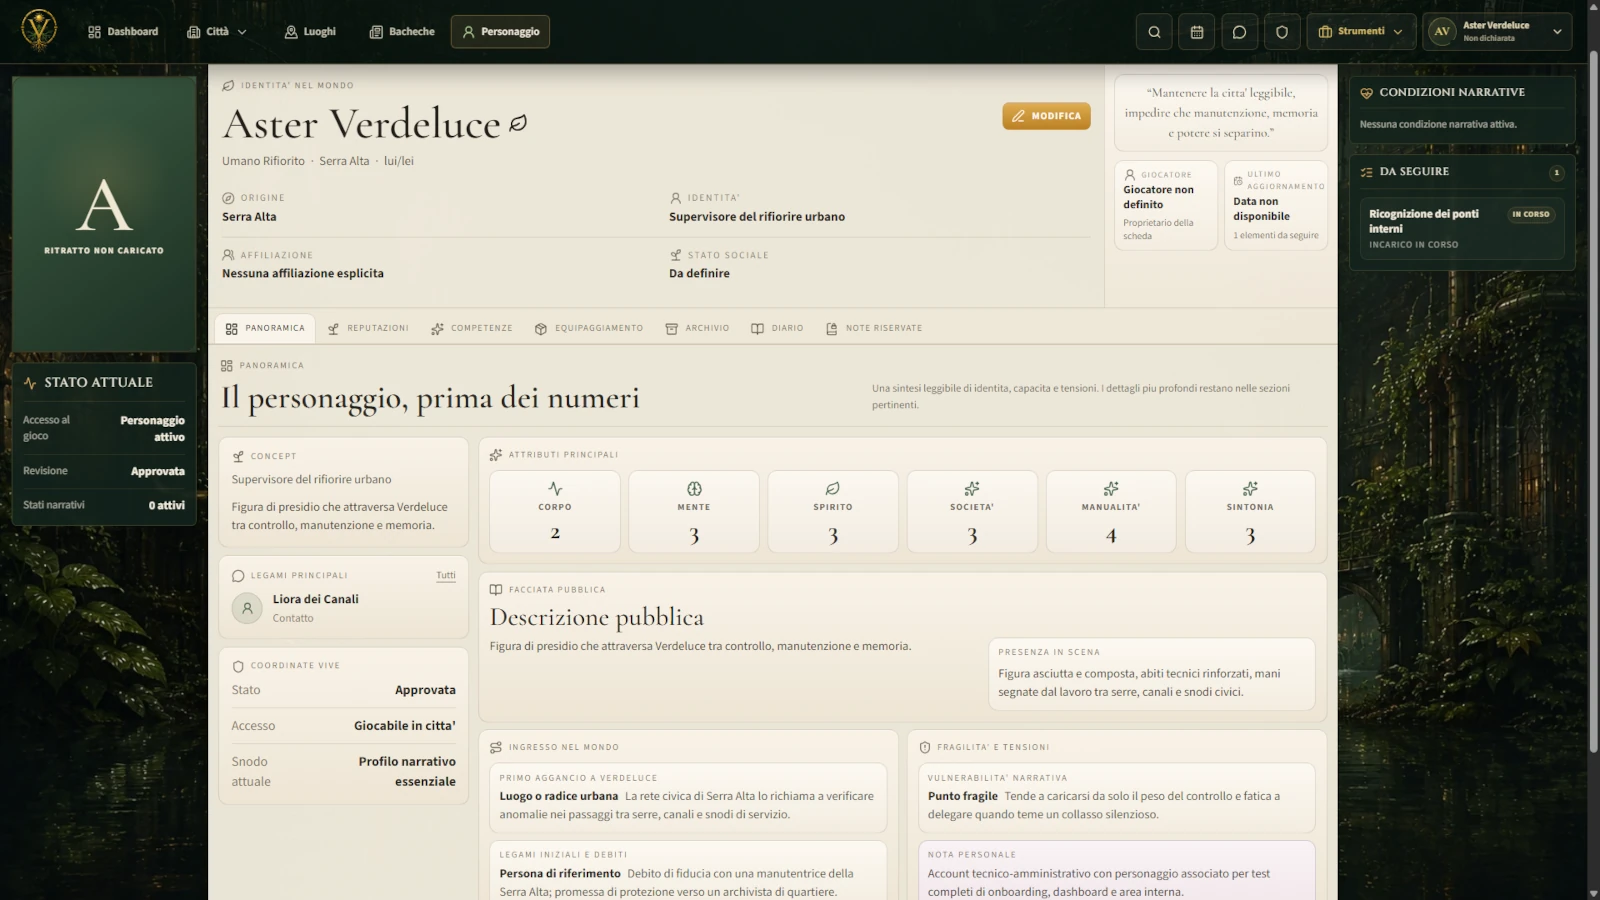The width and height of the screenshot is (1600, 900).
Task: Switch to the Archivio tab
Action: tap(697, 328)
